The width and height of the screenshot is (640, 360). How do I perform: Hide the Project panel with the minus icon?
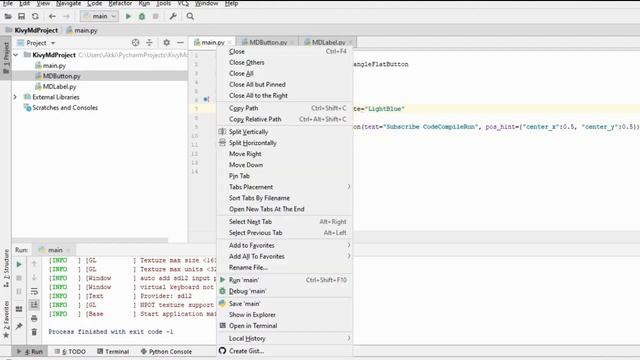tap(180, 42)
